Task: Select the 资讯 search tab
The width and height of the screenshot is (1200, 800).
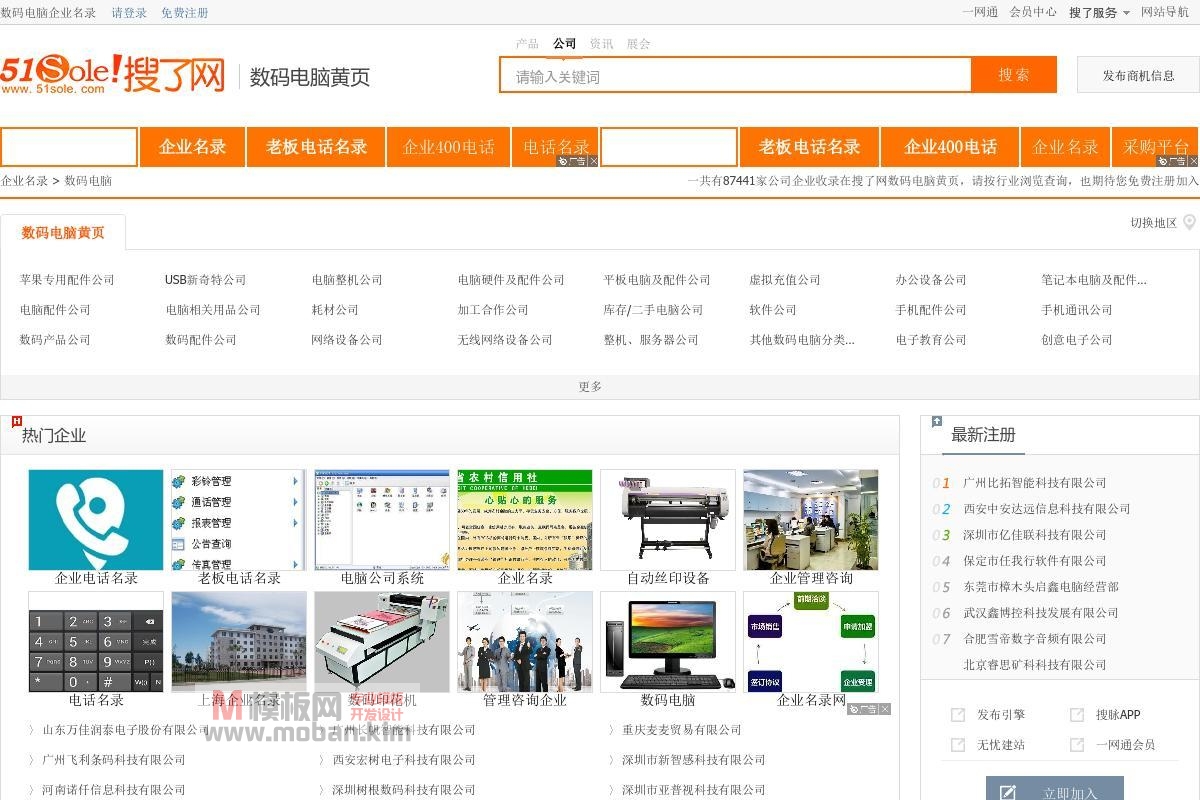Action: click(601, 44)
